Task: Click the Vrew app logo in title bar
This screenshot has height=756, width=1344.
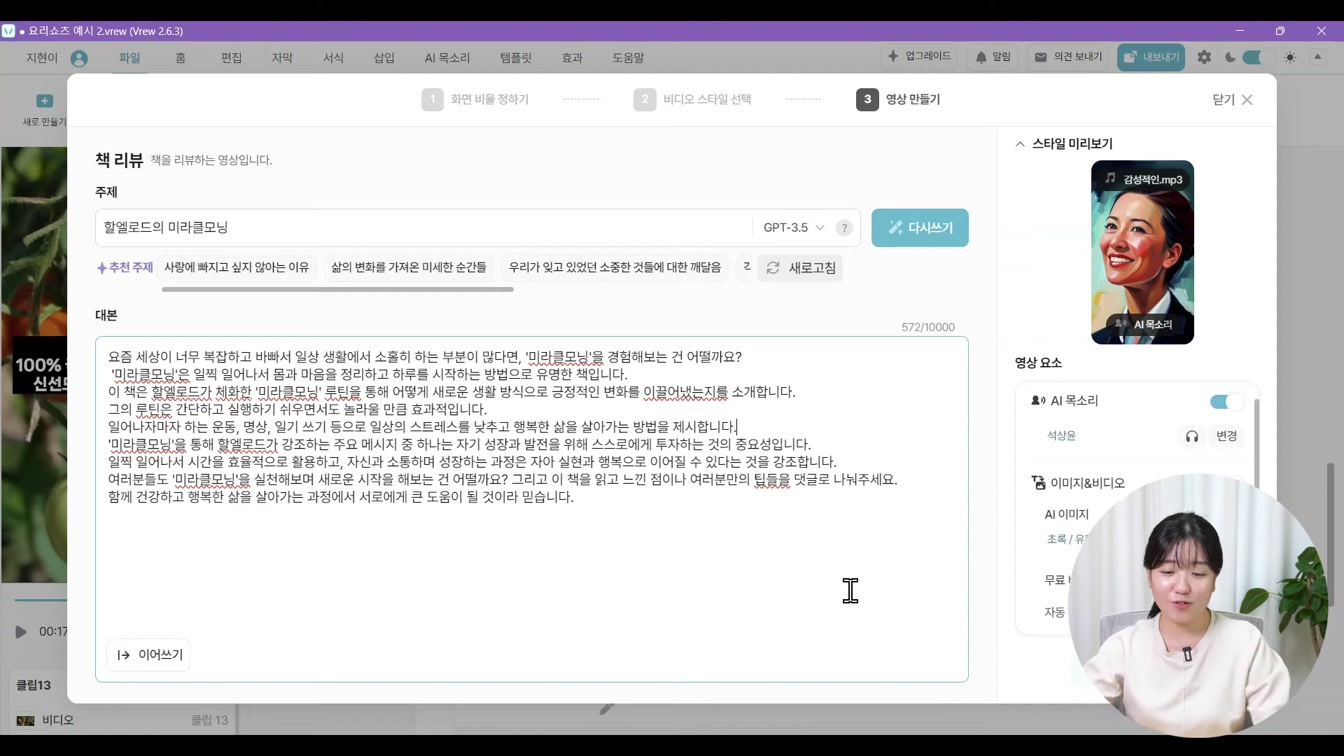Action: tap(9, 31)
